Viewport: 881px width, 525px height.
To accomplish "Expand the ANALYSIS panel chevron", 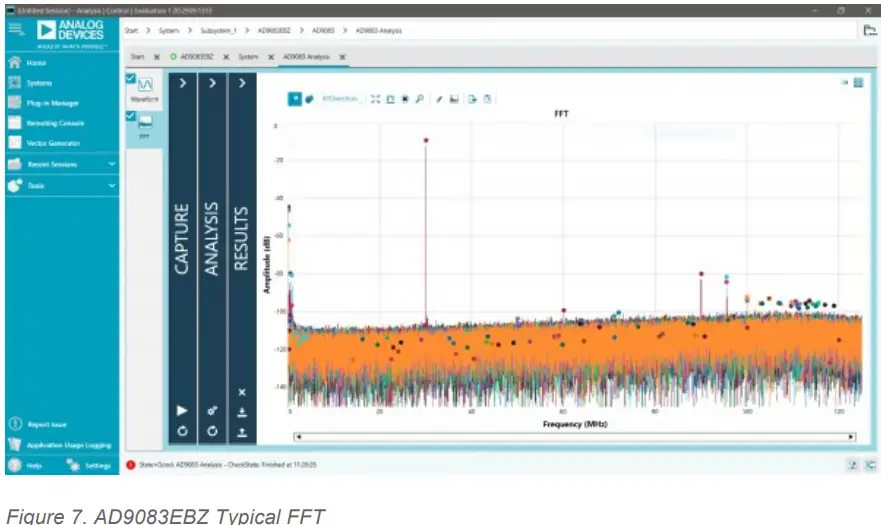I will pyautogui.click(x=212, y=83).
